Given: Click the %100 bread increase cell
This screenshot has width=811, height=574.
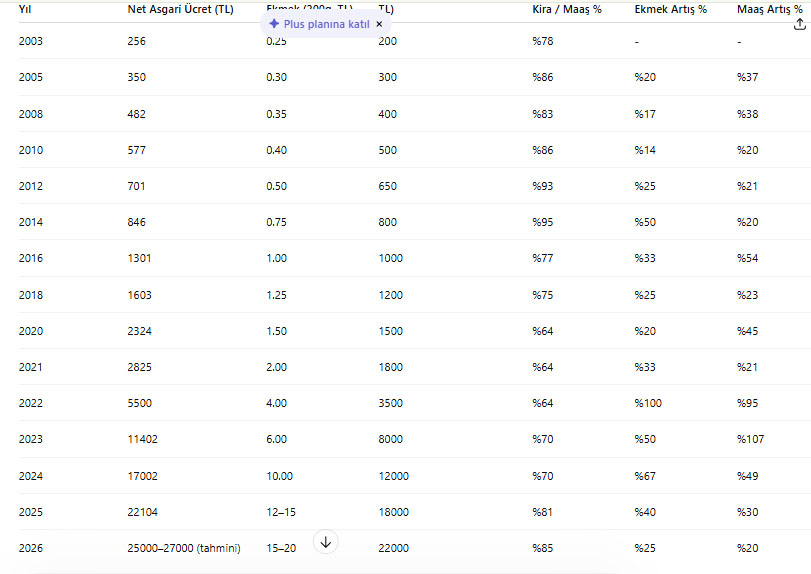Looking at the screenshot, I should [650, 403].
